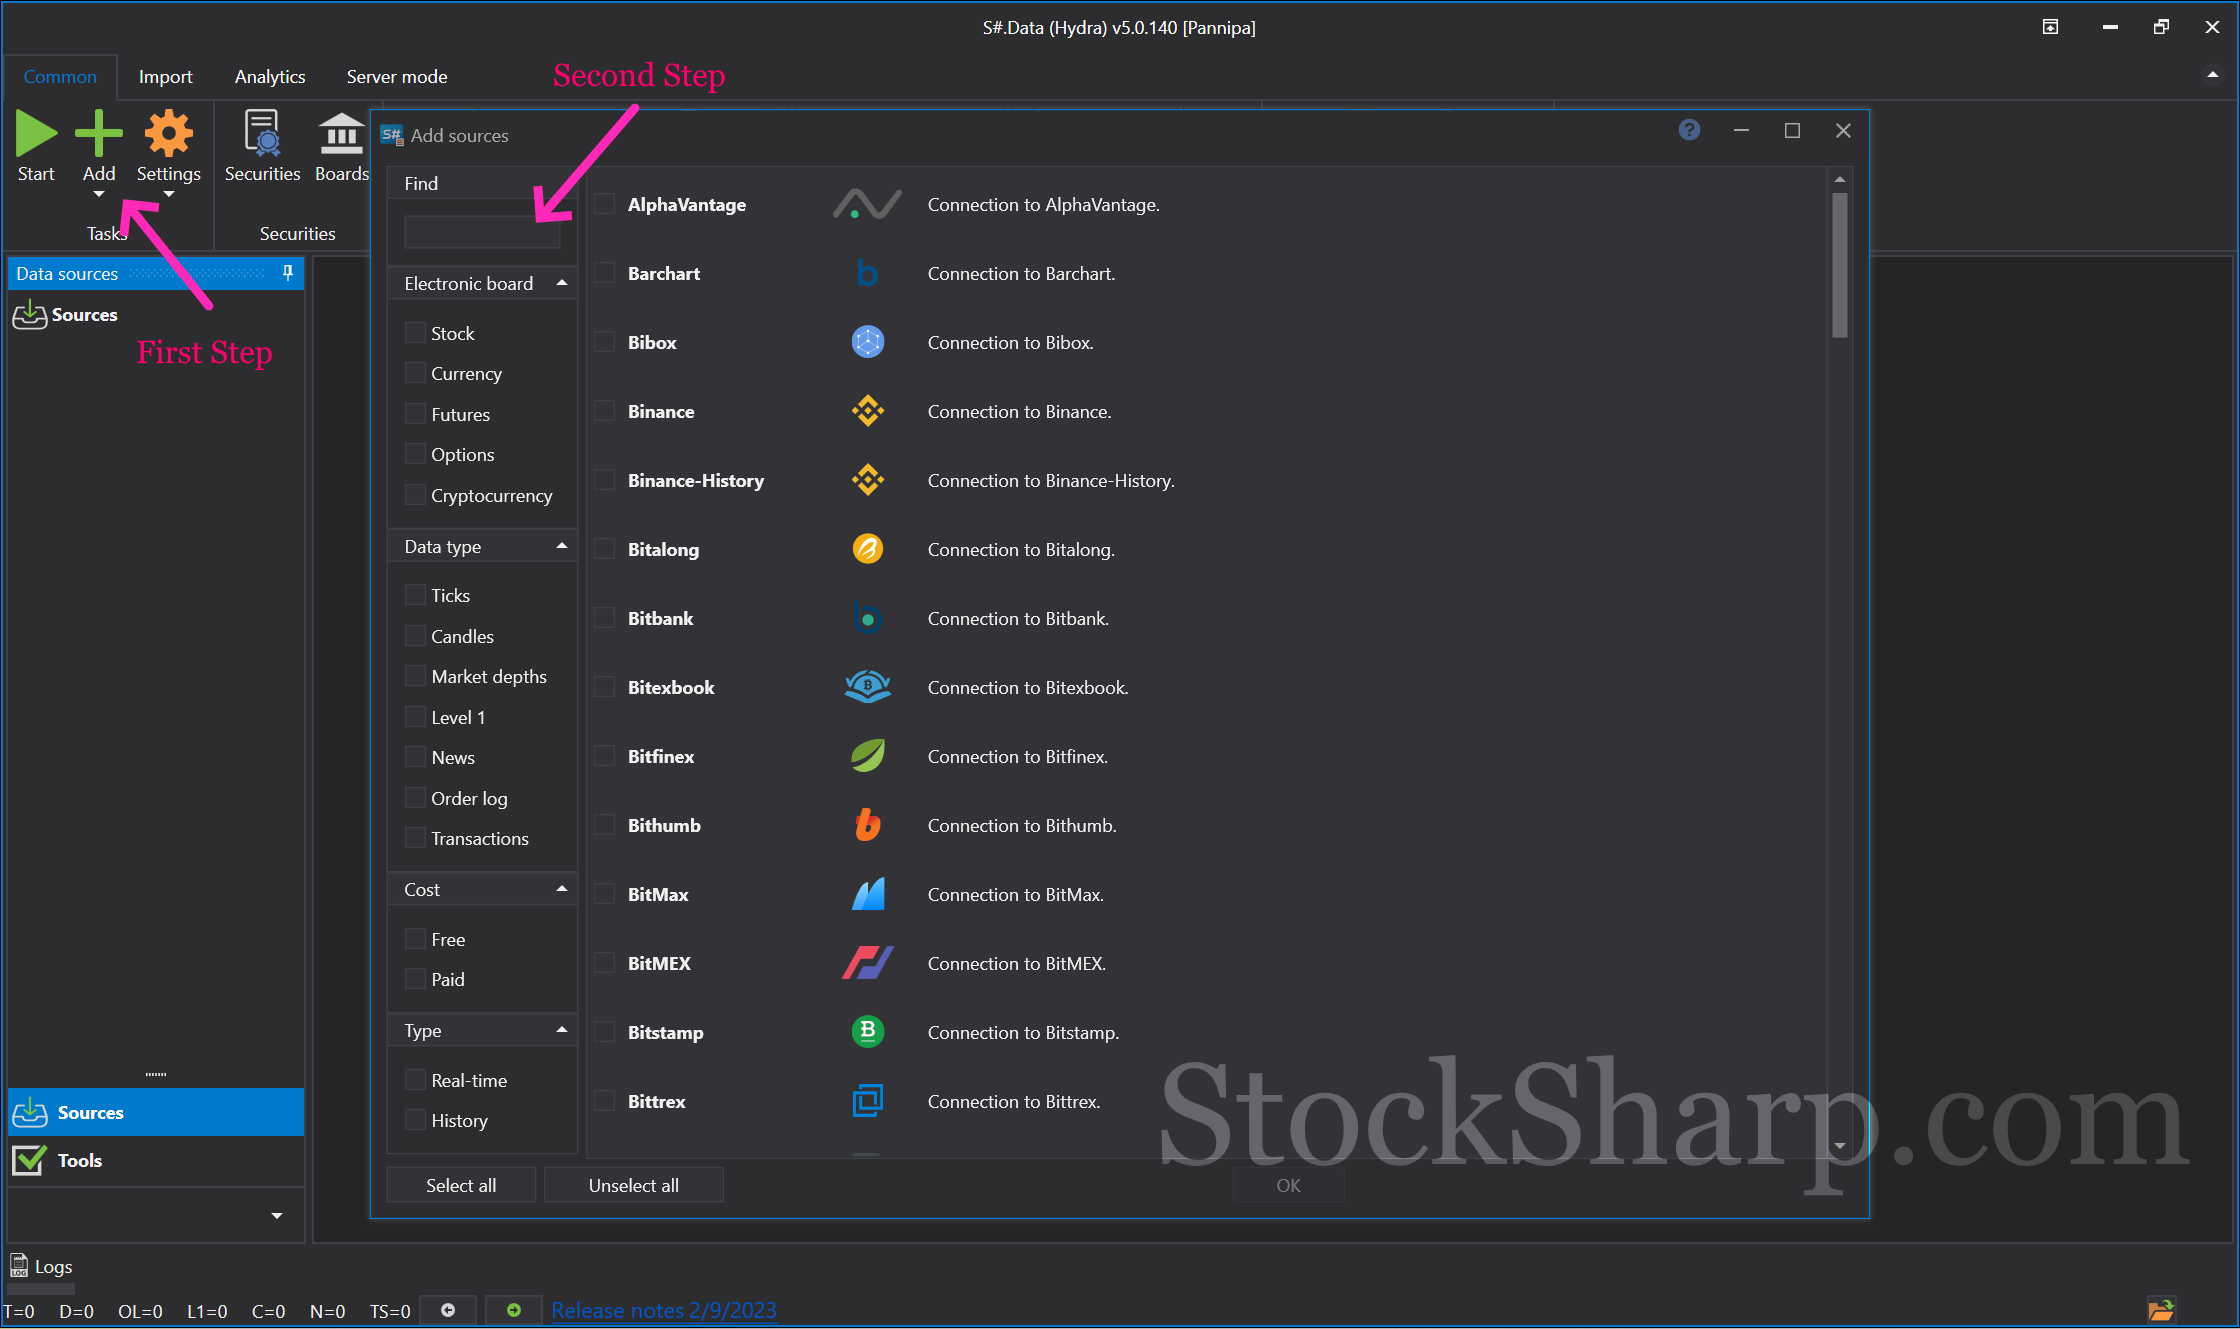Switch to the Analytics tab
Screen dimensions: 2240x1329
pos(270,77)
